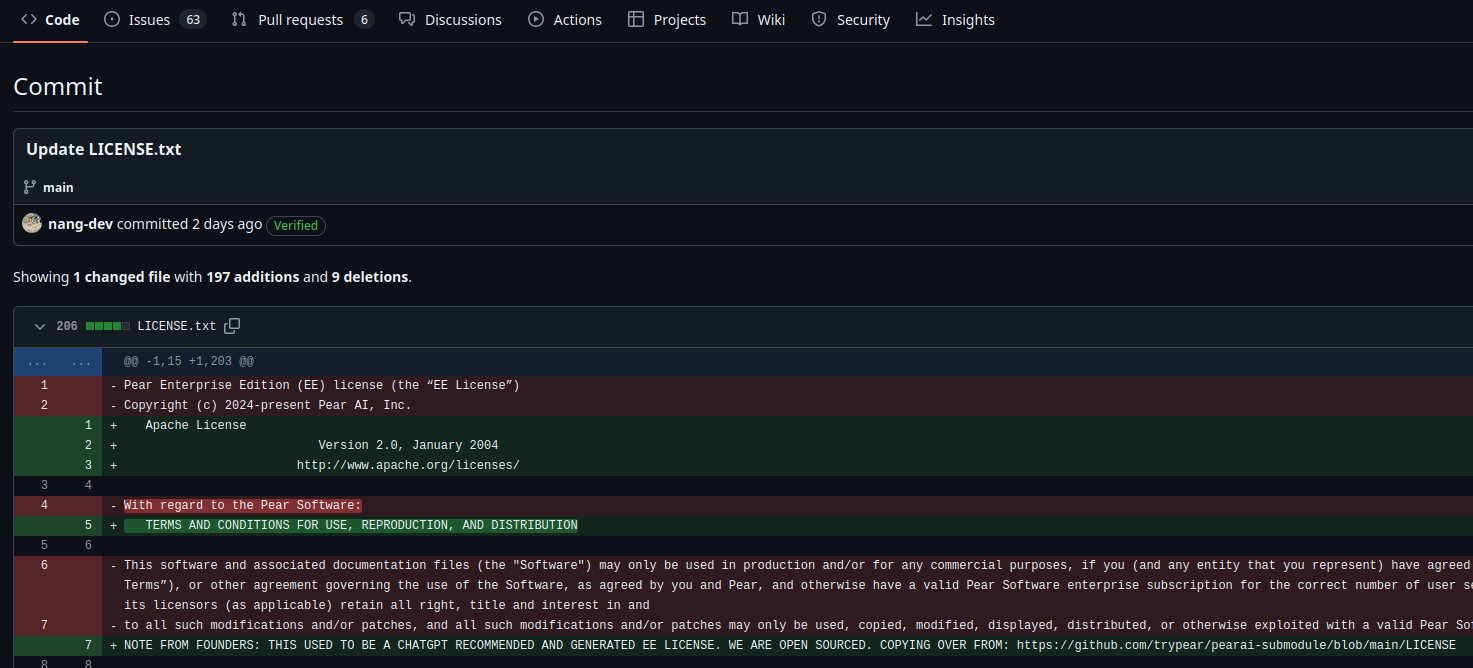Click the Wiki book icon

[739, 19]
